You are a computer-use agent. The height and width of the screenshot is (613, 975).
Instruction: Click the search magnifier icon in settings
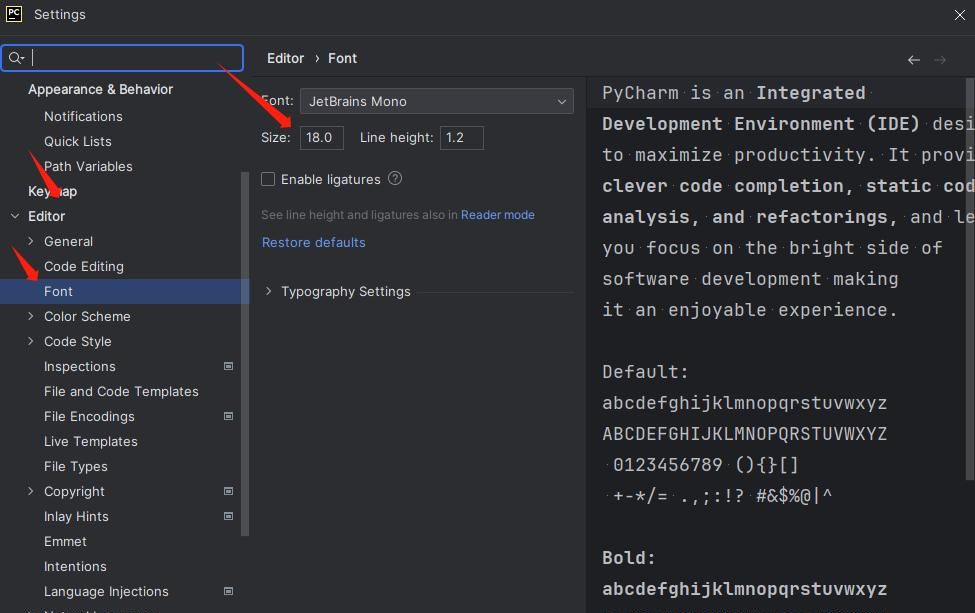point(15,58)
